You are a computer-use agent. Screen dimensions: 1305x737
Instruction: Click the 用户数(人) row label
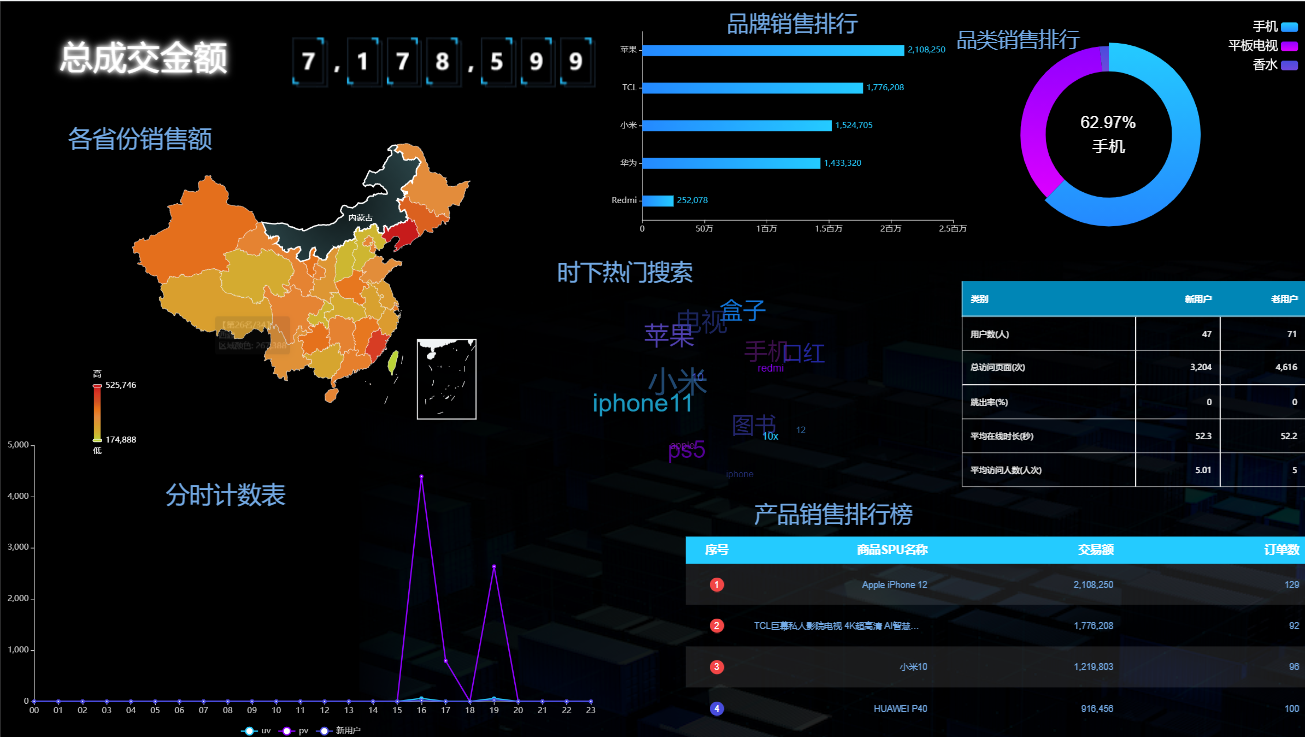(989, 333)
